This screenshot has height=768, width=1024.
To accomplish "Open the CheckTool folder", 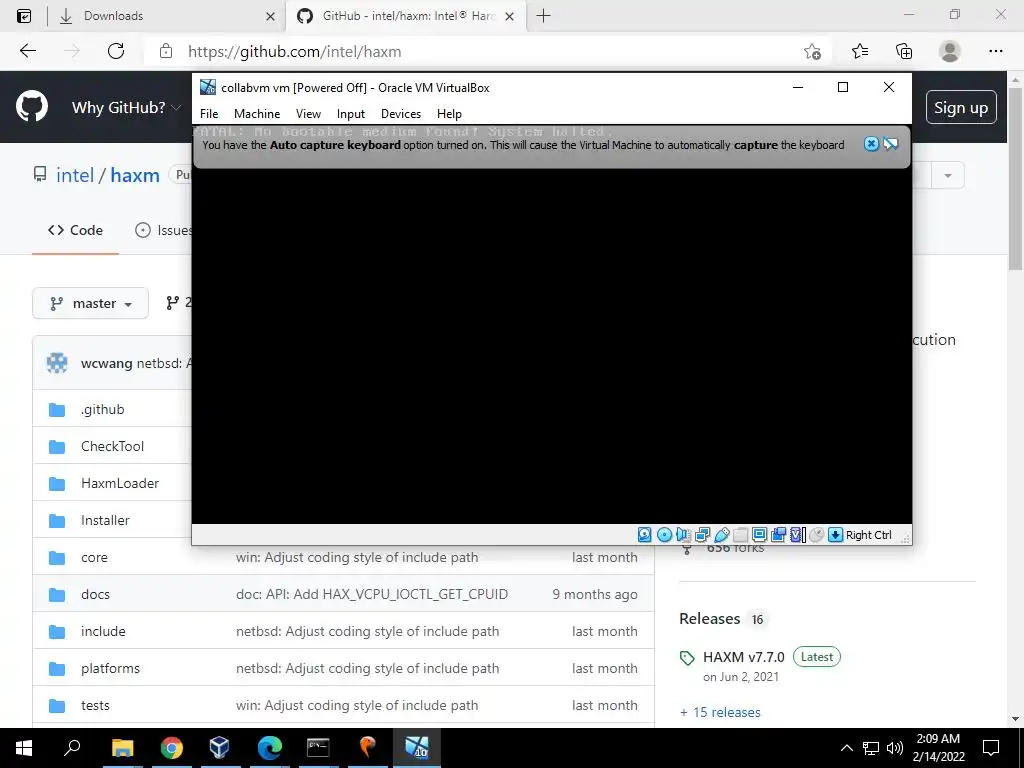I will pyautogui.click(x=112, y=446).
